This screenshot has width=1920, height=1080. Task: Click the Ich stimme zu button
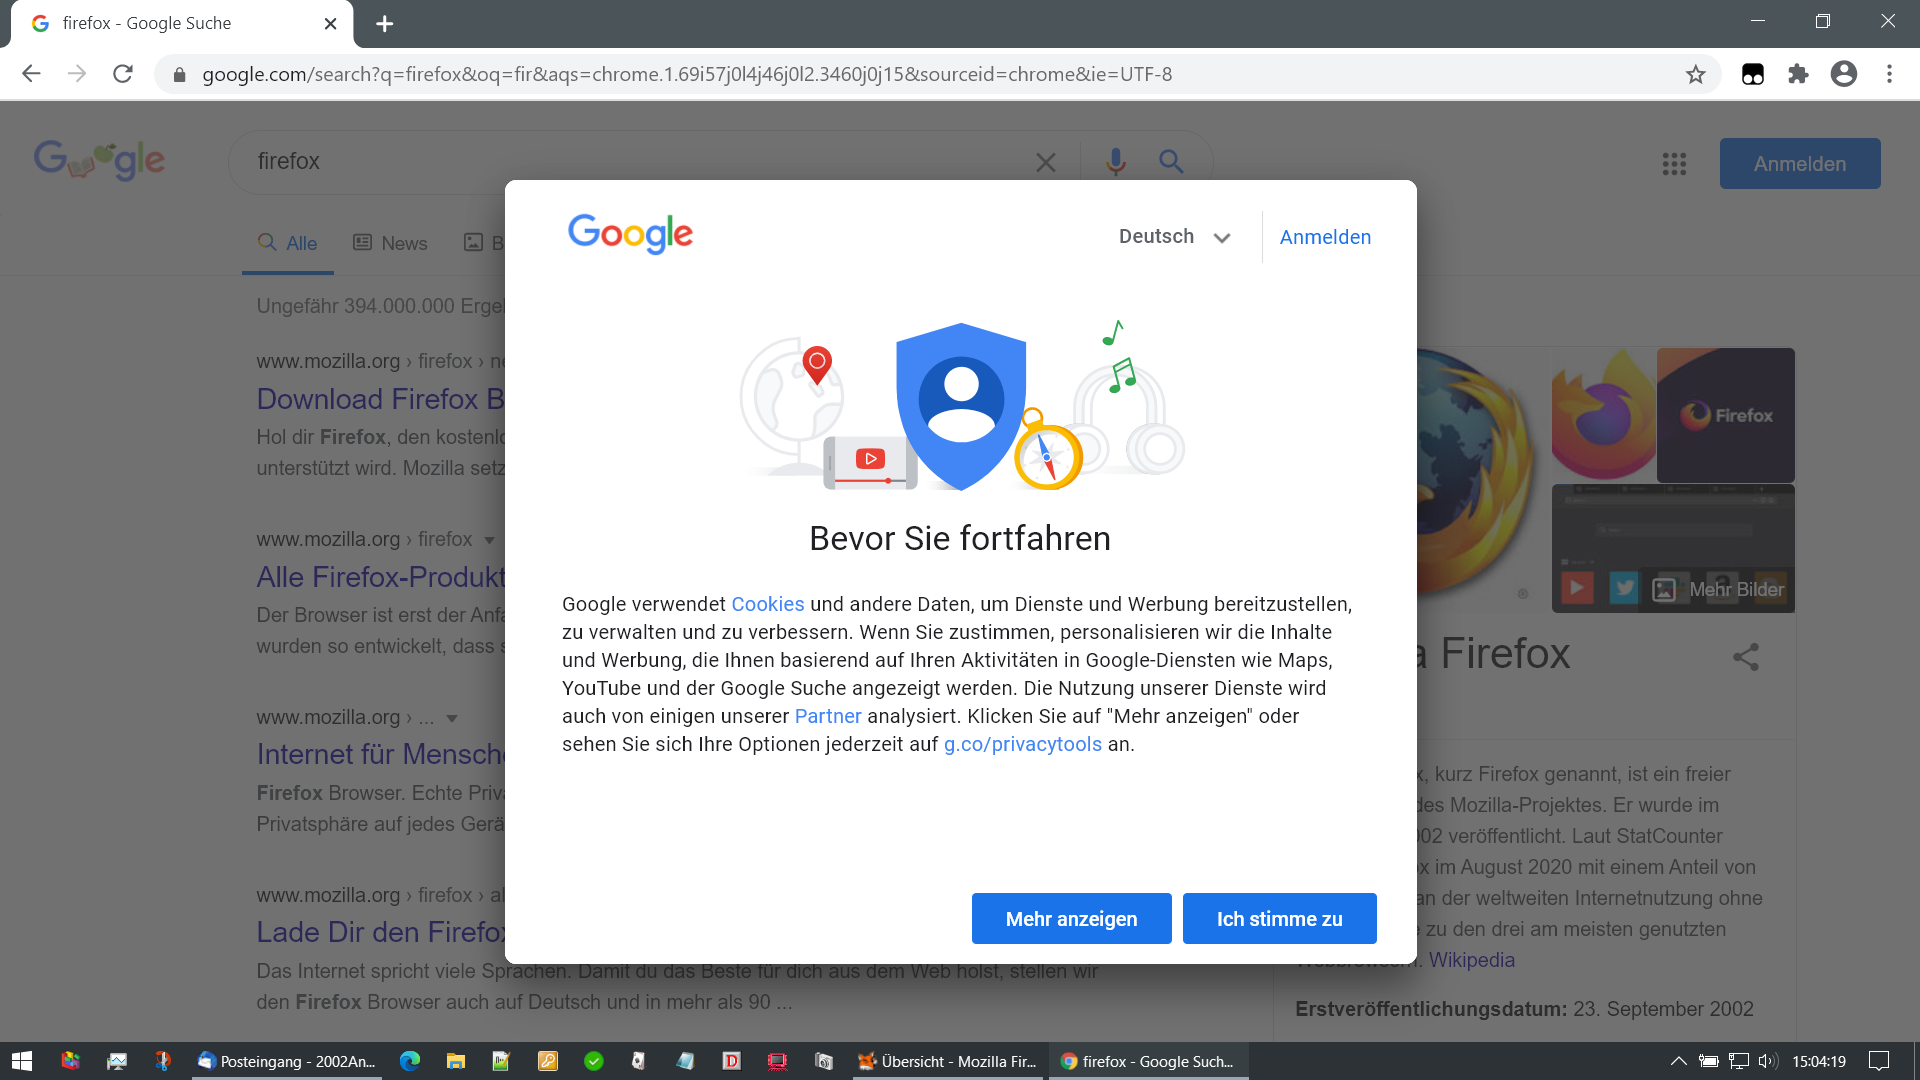(x=1279, y=918)
